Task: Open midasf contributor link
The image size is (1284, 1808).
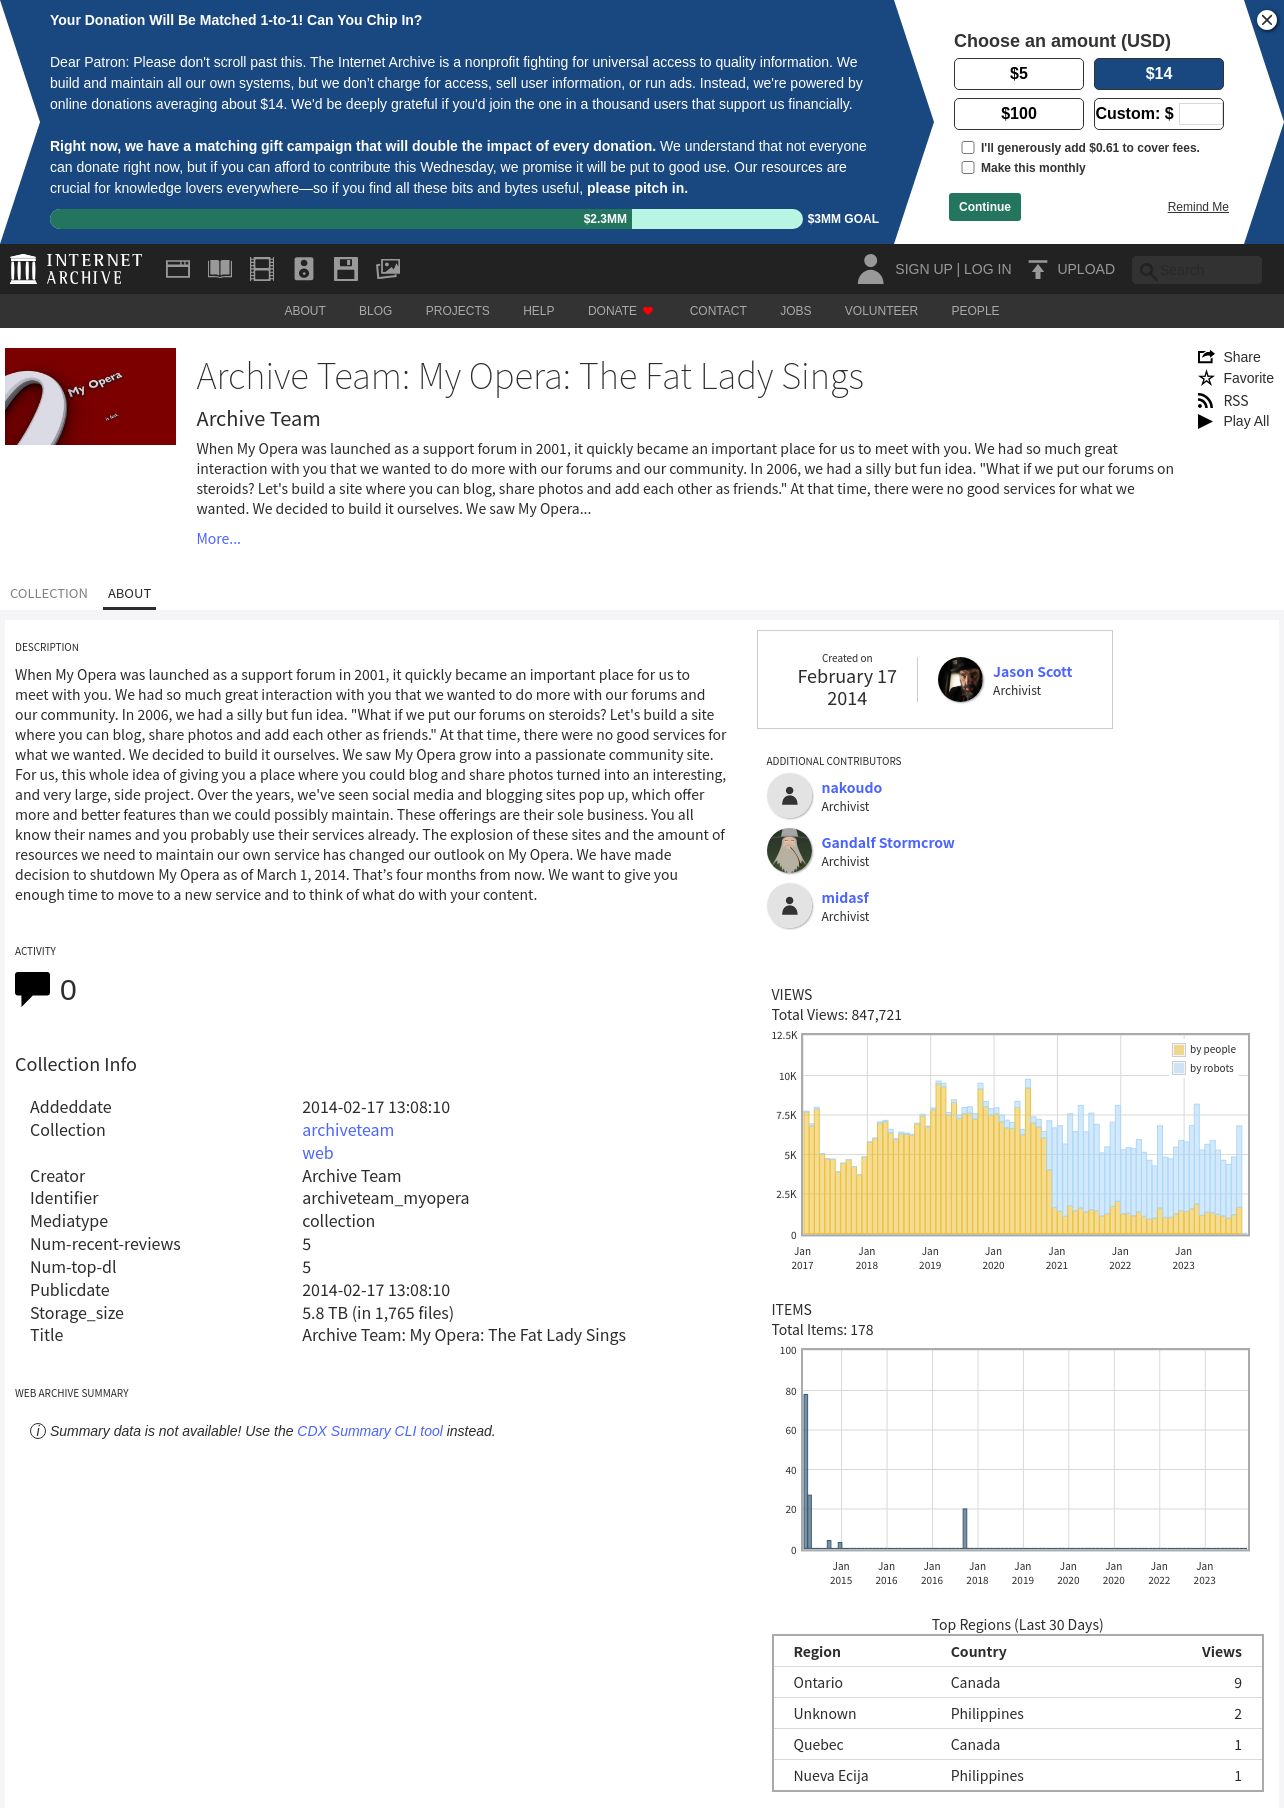Action: pos(845,898)
